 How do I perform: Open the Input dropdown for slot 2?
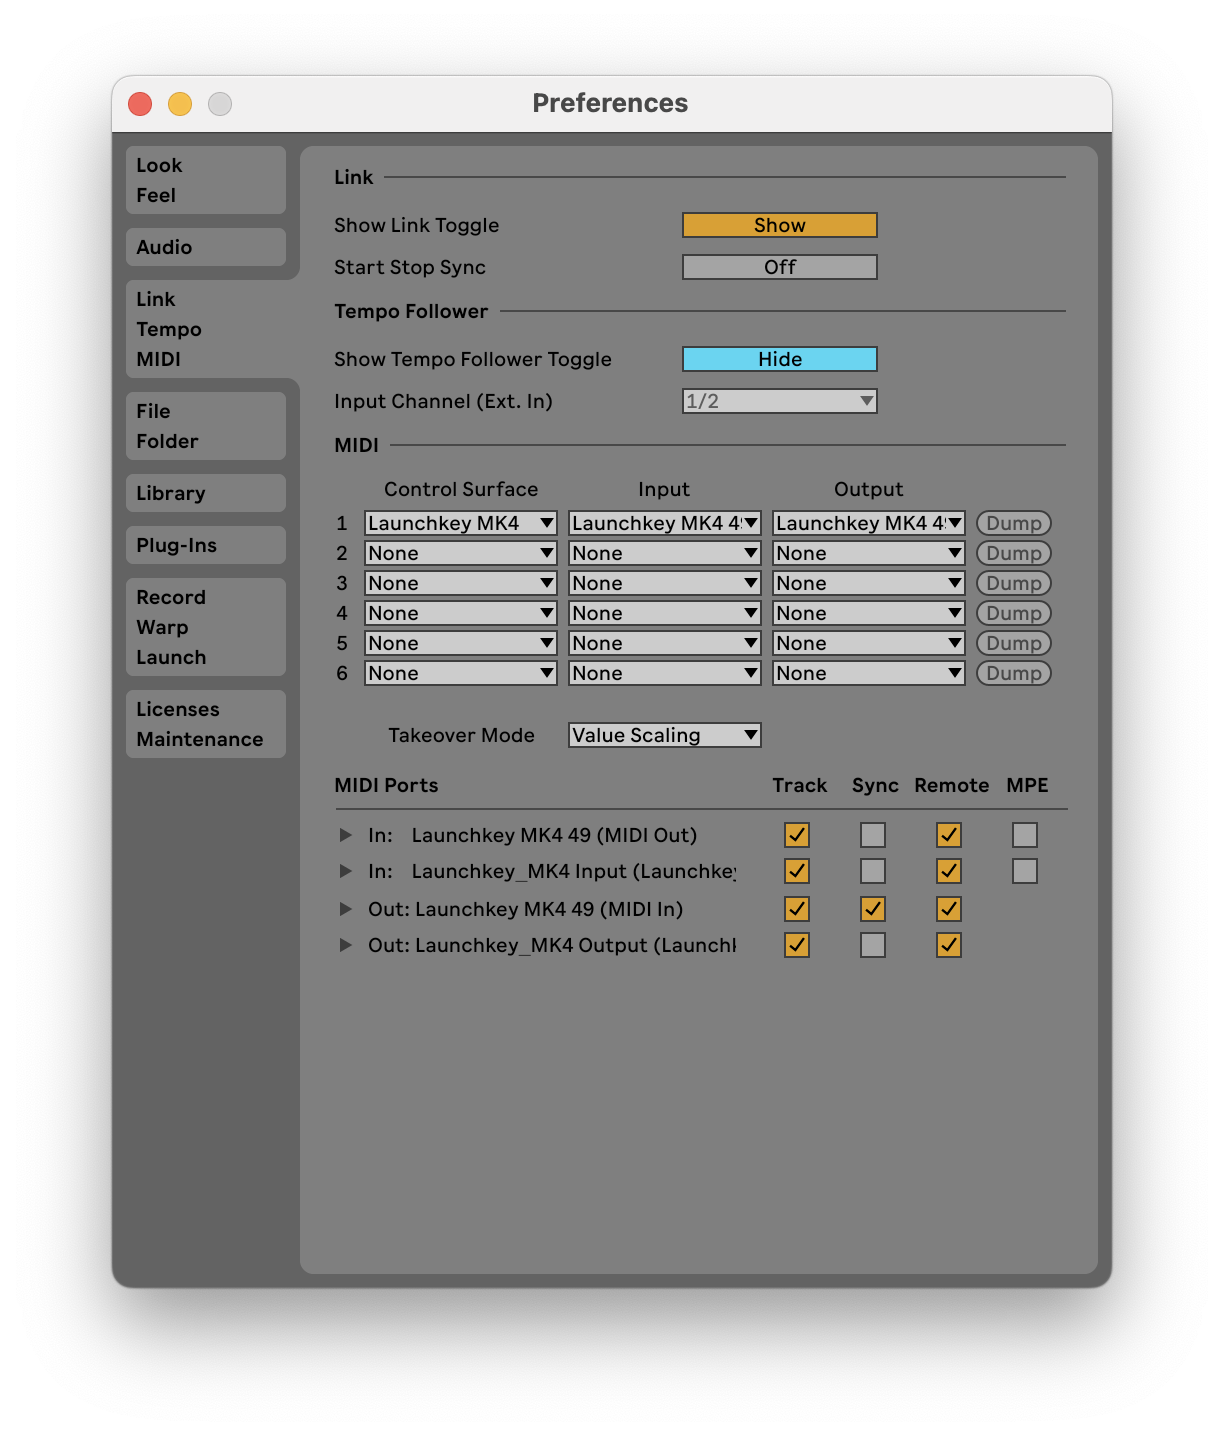point(665,553)
